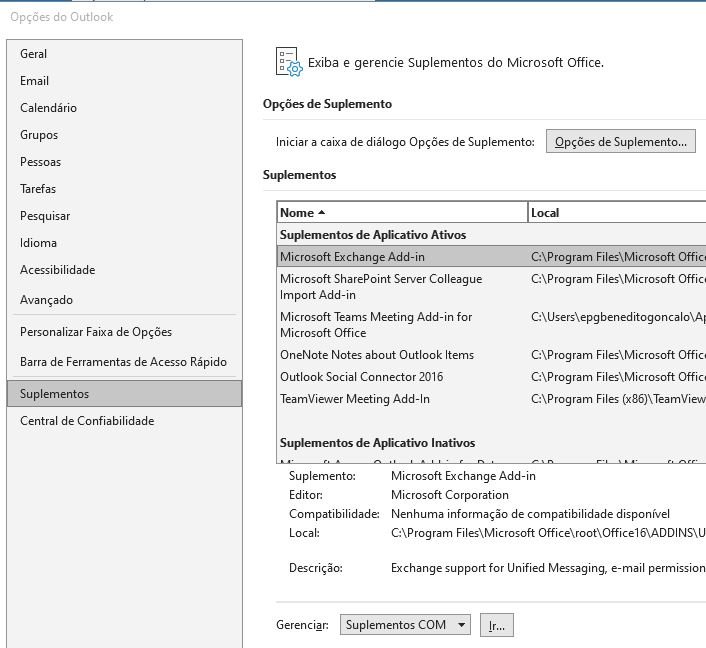
Task: Click the Descrição text about Exchange support
Action: [x=548, y=568]
